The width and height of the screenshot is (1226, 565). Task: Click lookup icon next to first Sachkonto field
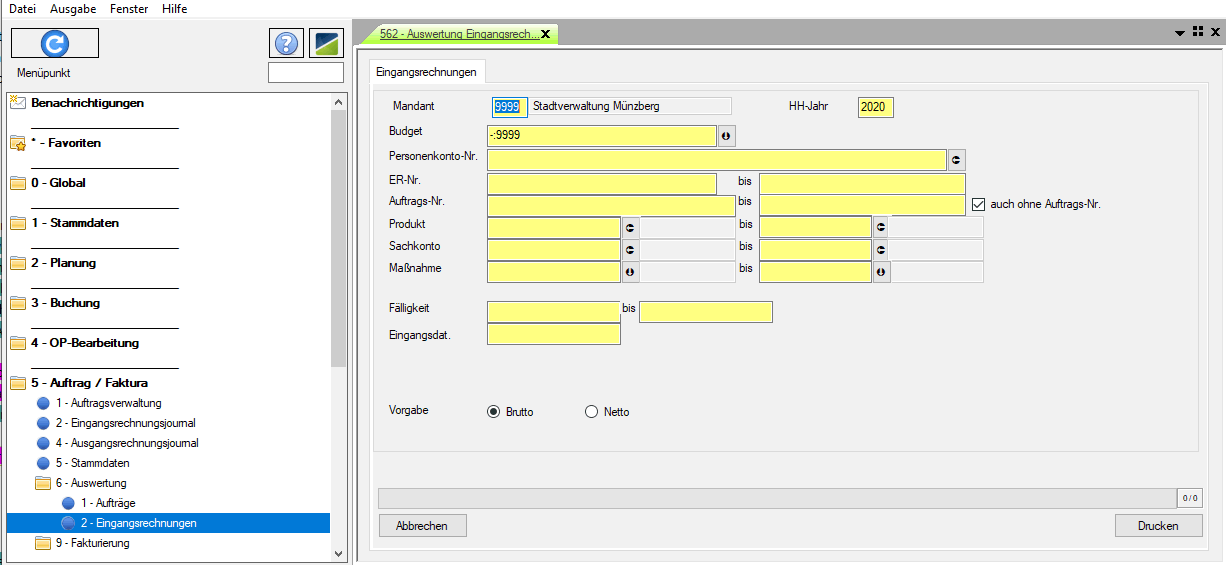(x=630, y=249)
